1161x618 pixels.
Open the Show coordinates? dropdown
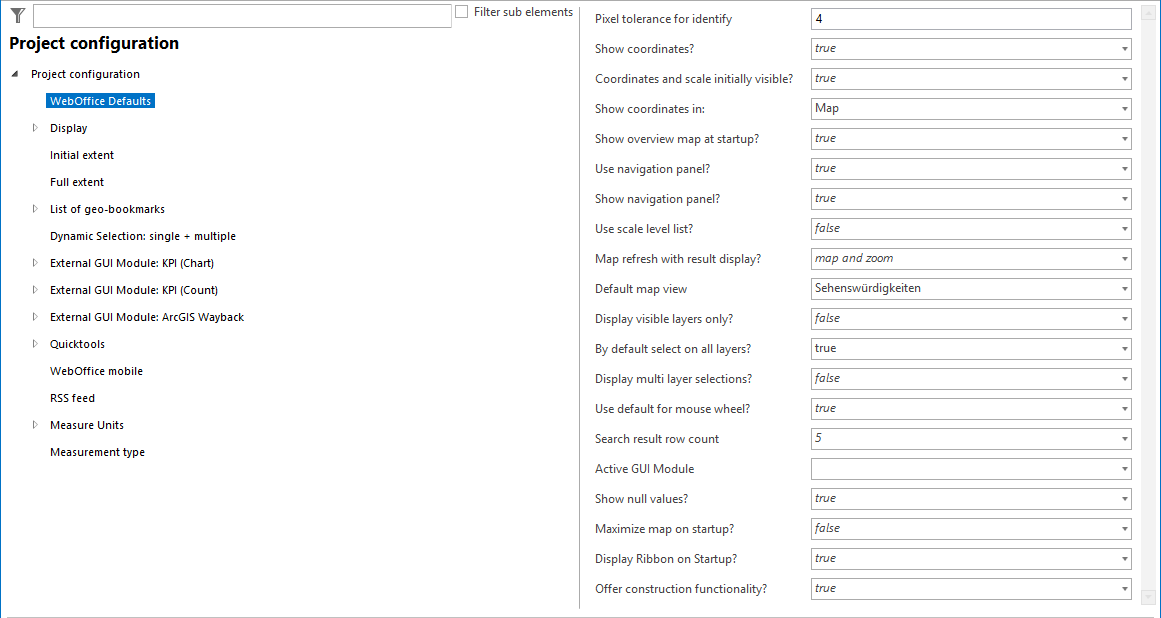(1124, 48)
